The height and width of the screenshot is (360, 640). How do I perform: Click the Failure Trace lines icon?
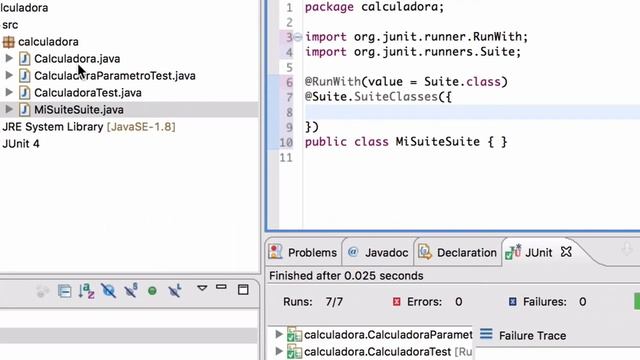coord(486,334)
